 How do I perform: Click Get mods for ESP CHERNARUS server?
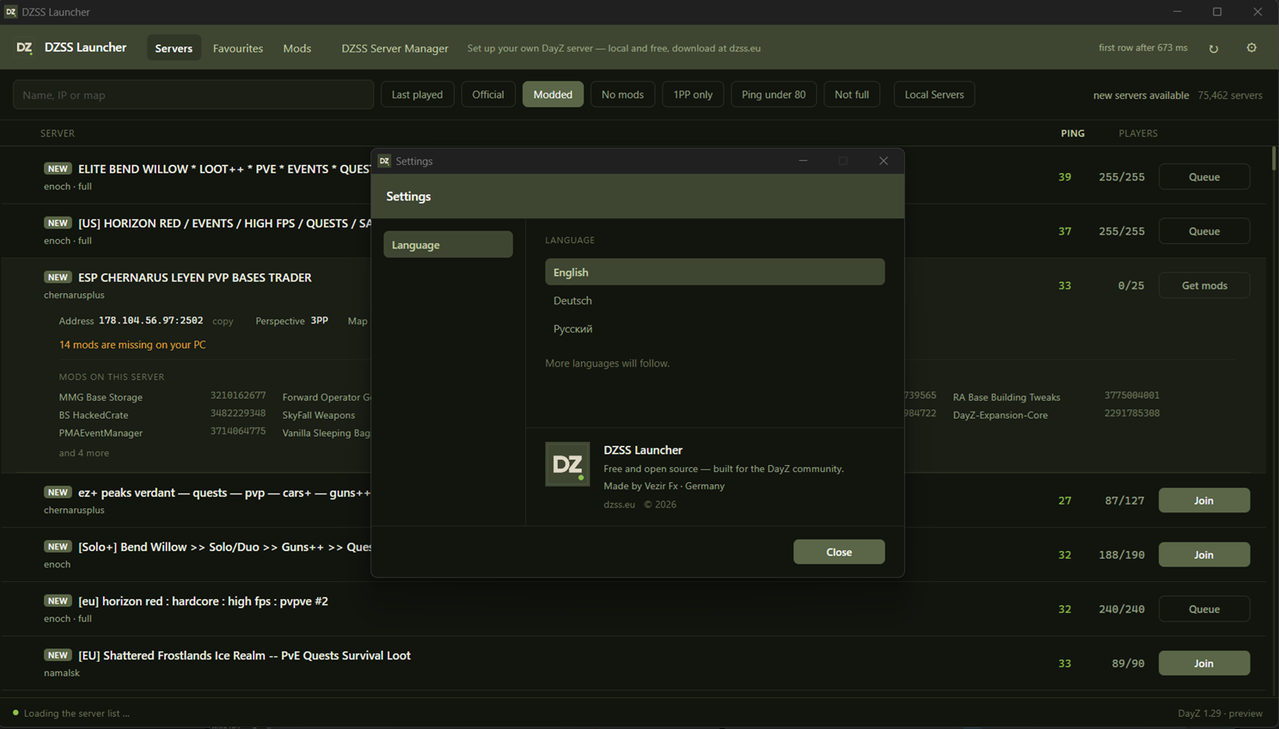click(1204, 285)
